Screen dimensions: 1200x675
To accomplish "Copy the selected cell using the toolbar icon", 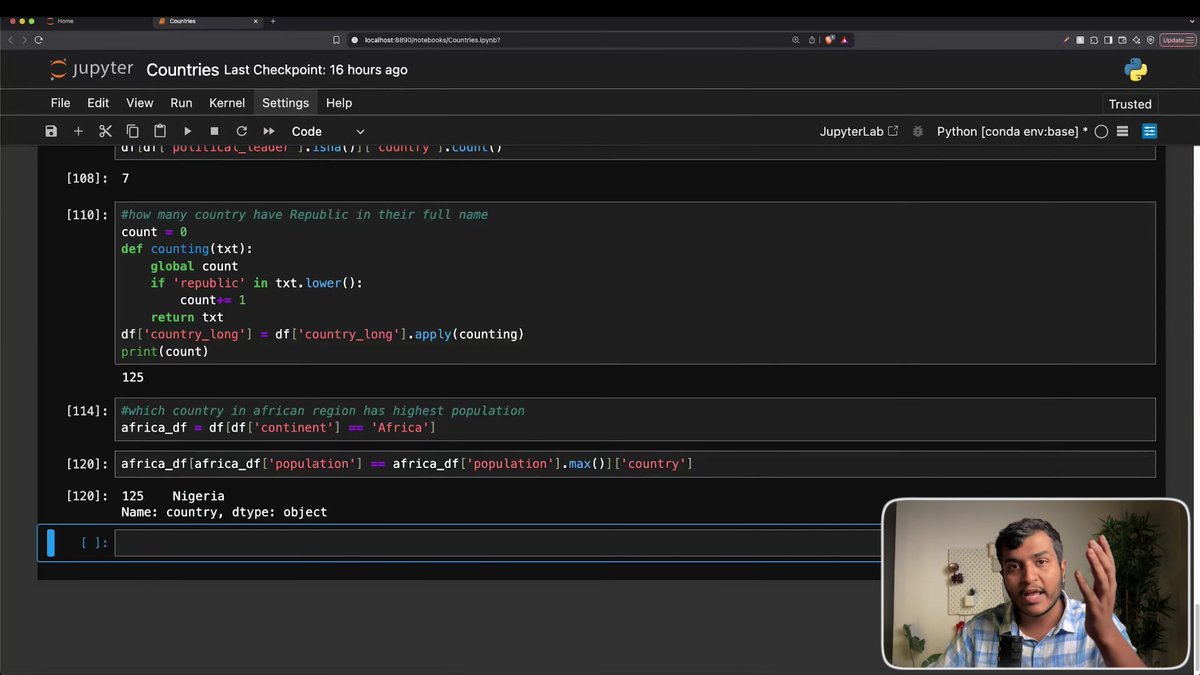I will pyautogui.click(x=132, y=131).
